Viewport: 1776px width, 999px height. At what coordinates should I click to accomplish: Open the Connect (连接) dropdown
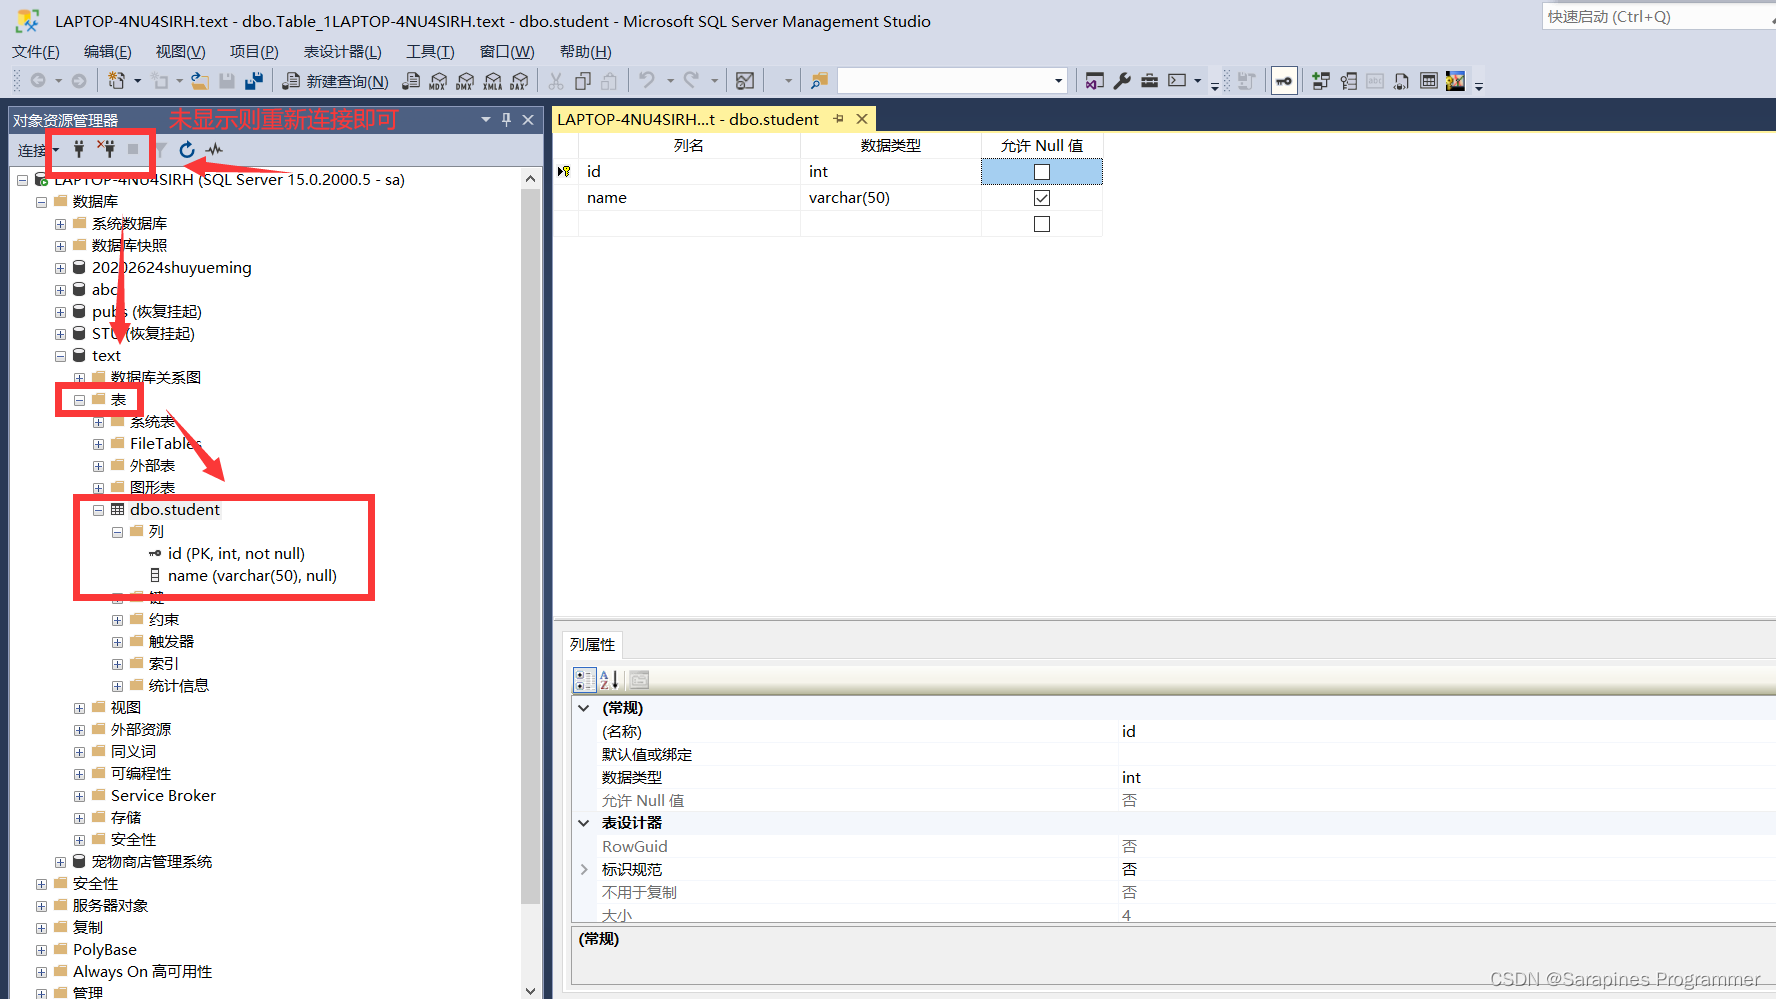click(38, 150)
